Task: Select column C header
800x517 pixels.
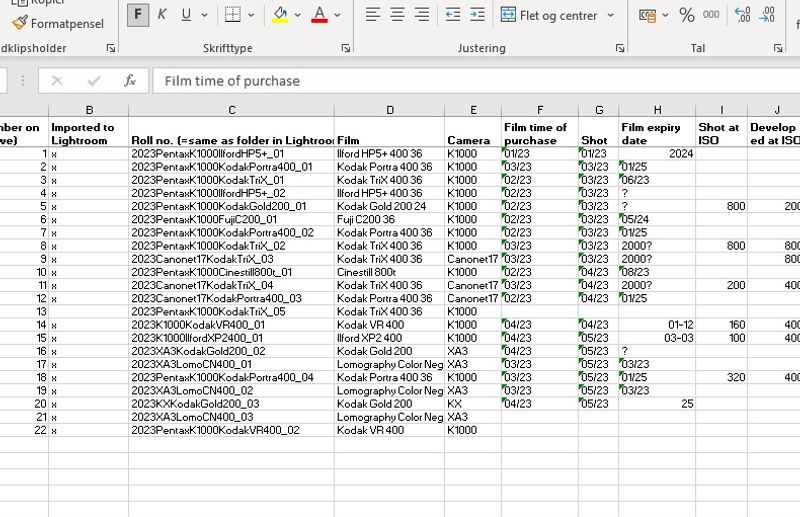Action: point(232,110)
